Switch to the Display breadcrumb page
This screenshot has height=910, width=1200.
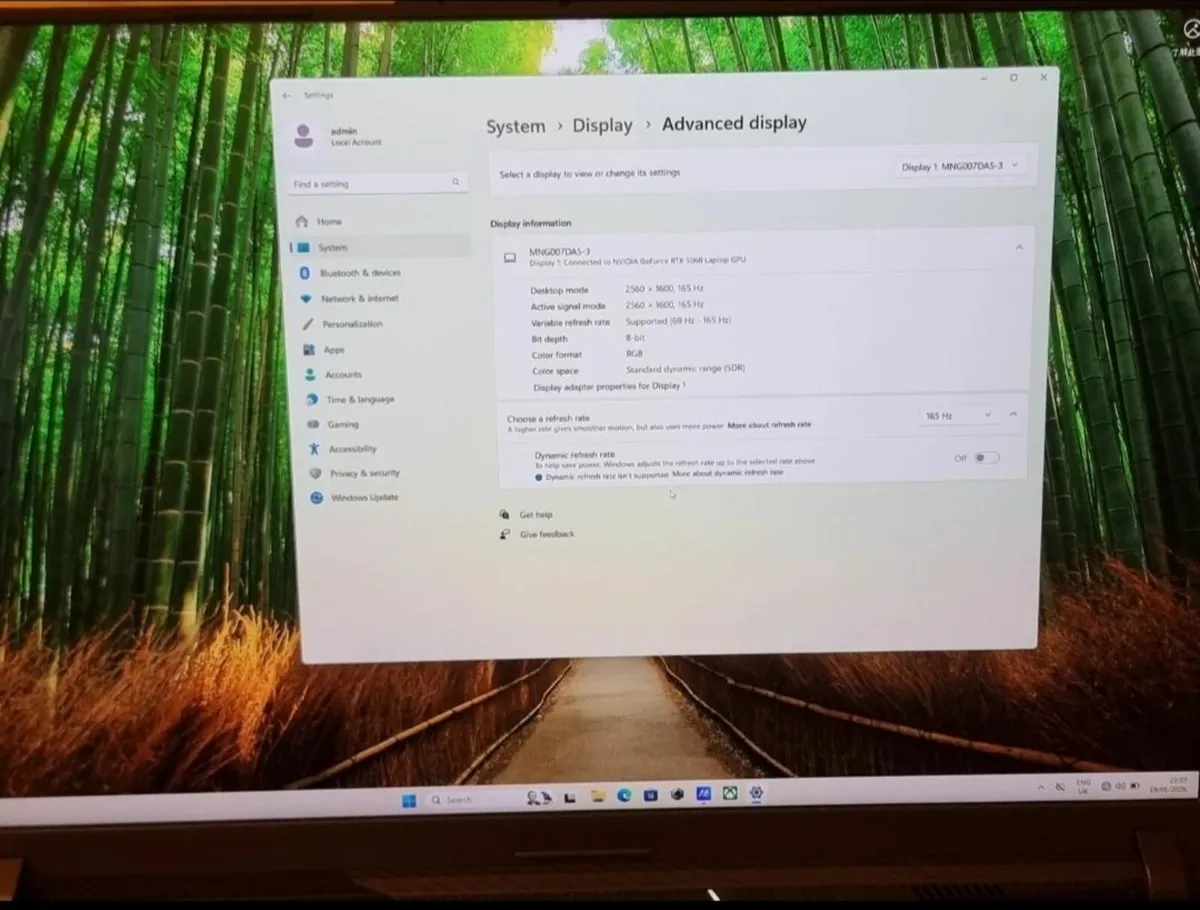click(602, 125)
